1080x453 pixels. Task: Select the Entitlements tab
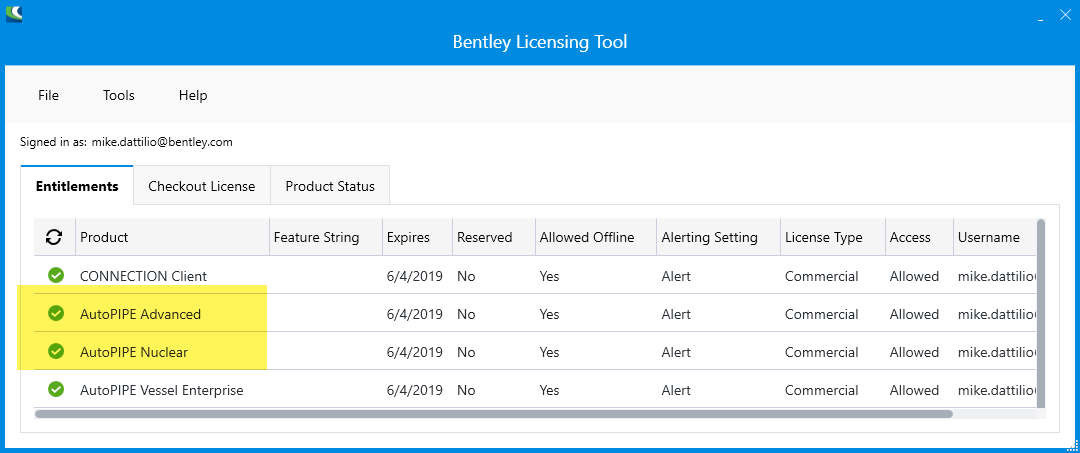pos(77,186)
